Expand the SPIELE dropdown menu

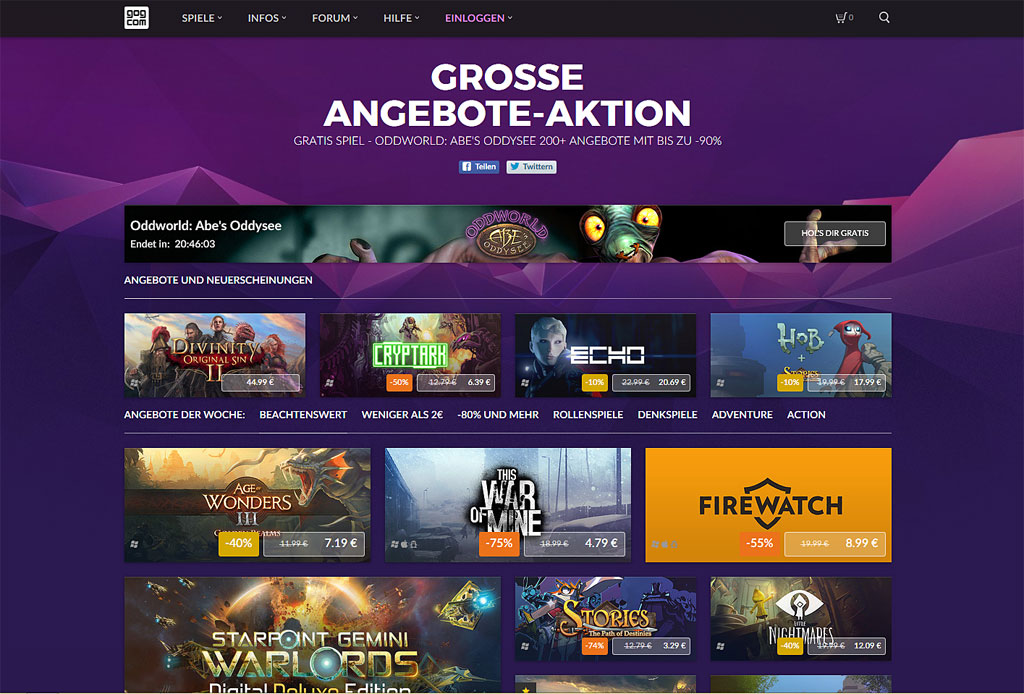click(202, 18)
